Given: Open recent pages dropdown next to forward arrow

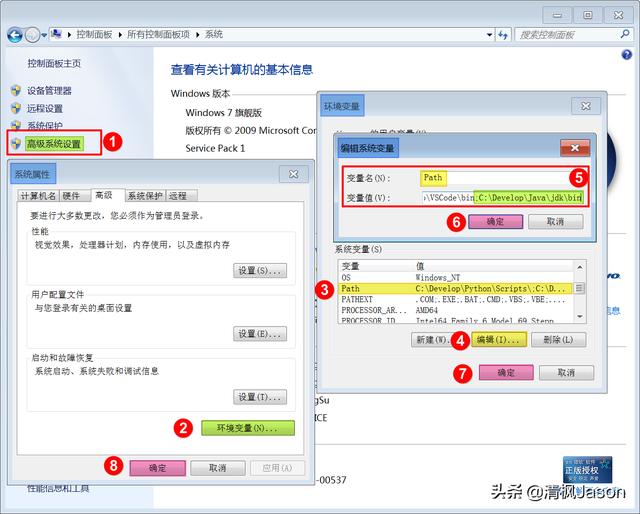Looking at the screenshot, I should (44, 35).
